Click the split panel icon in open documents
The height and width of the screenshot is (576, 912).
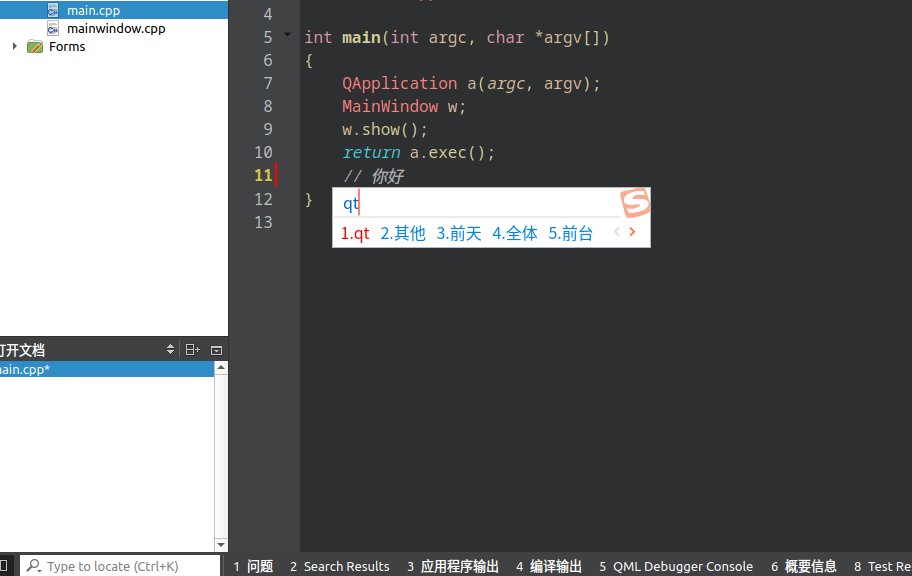(x=193, y=350)
